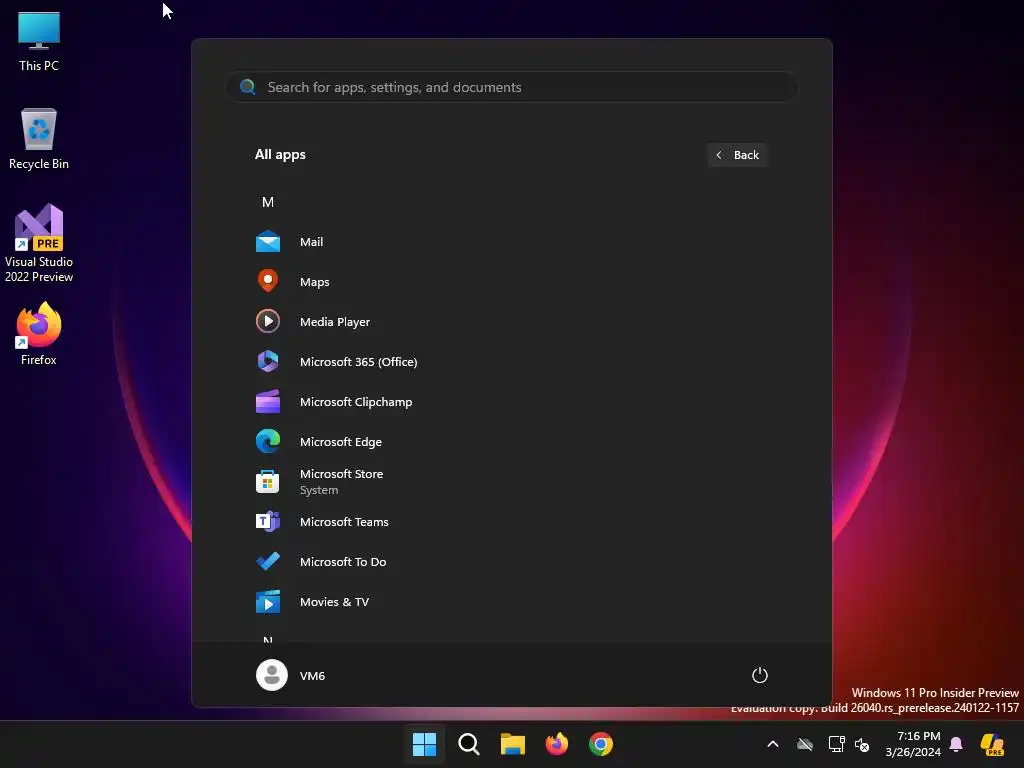This screenshot has width=1024, height=768.
Task: Go Back from All apps list
Action: [x=737, y=155]
